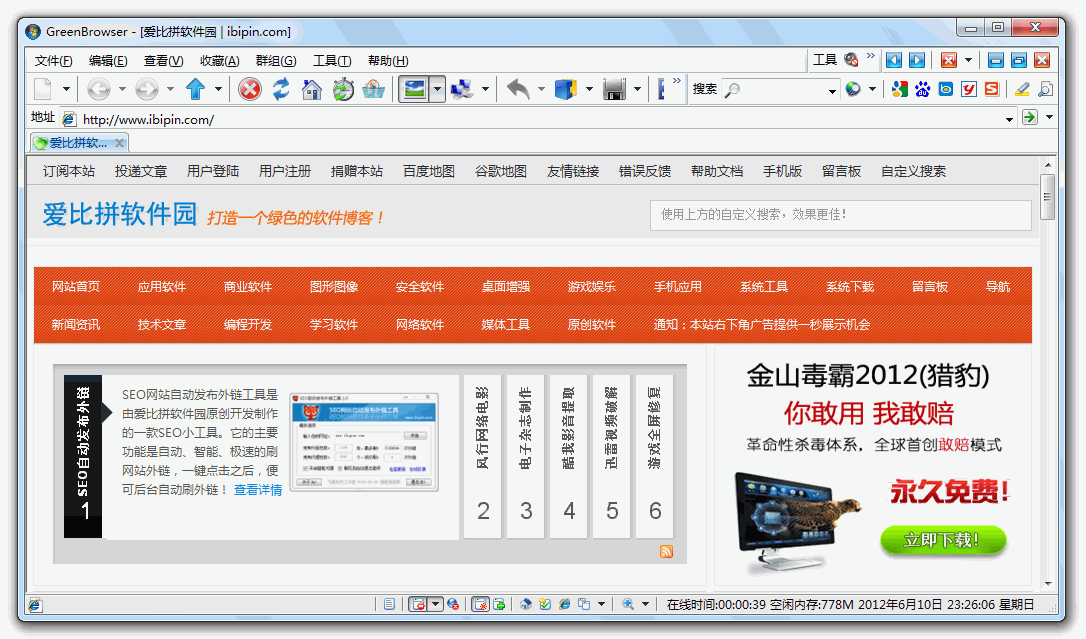1086x639 pixels.
Task: Open the 收藏(A) menu
Action: coord(220,61)
